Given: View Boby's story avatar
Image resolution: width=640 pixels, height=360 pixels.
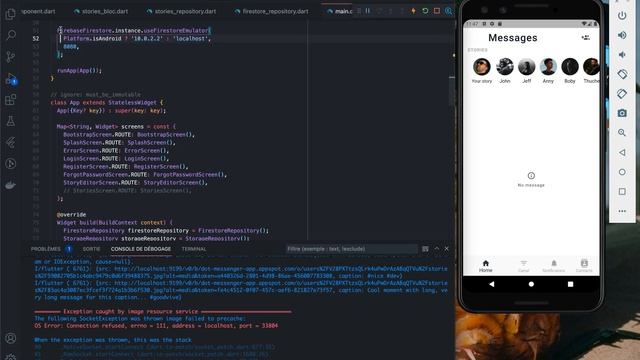Looking at the screenshot, I should pyautogui.click(x=570, y=67).
